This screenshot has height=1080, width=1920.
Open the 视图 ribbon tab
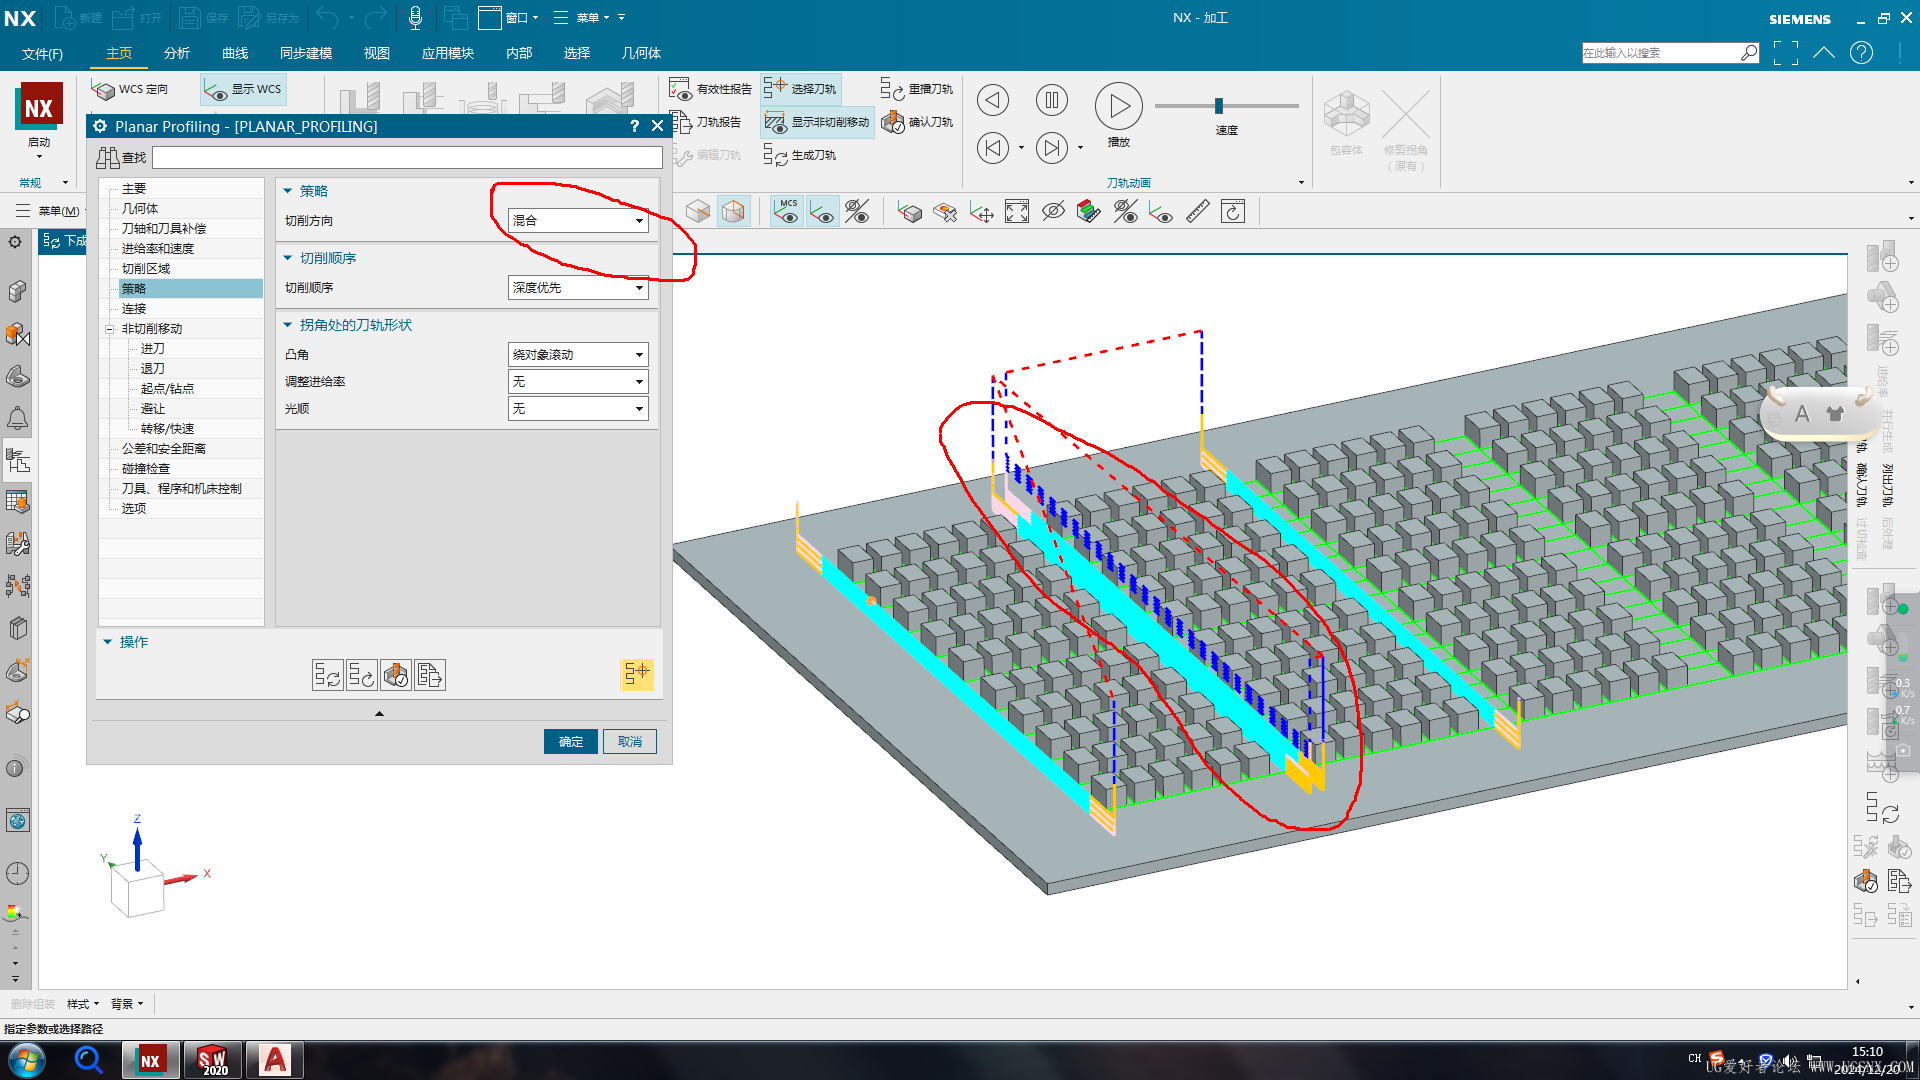click(x=377, y=53)
